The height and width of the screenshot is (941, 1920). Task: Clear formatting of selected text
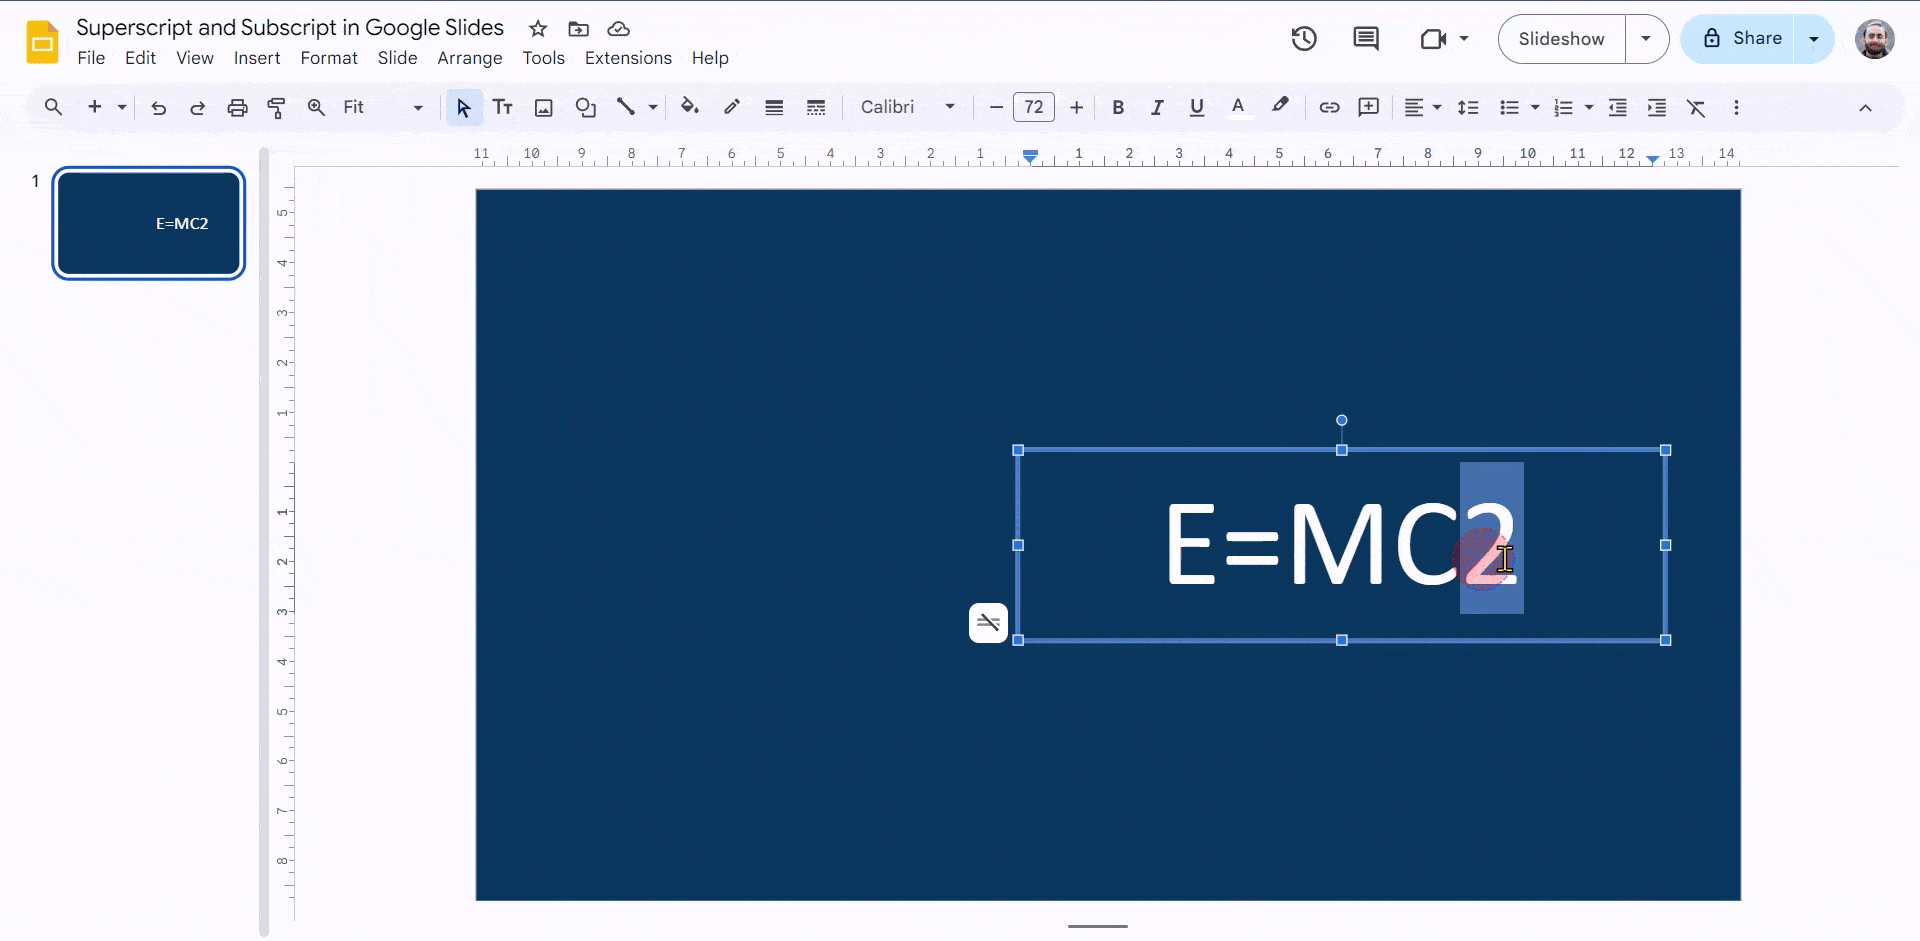pyautogui.click(x=1697, y=107)
